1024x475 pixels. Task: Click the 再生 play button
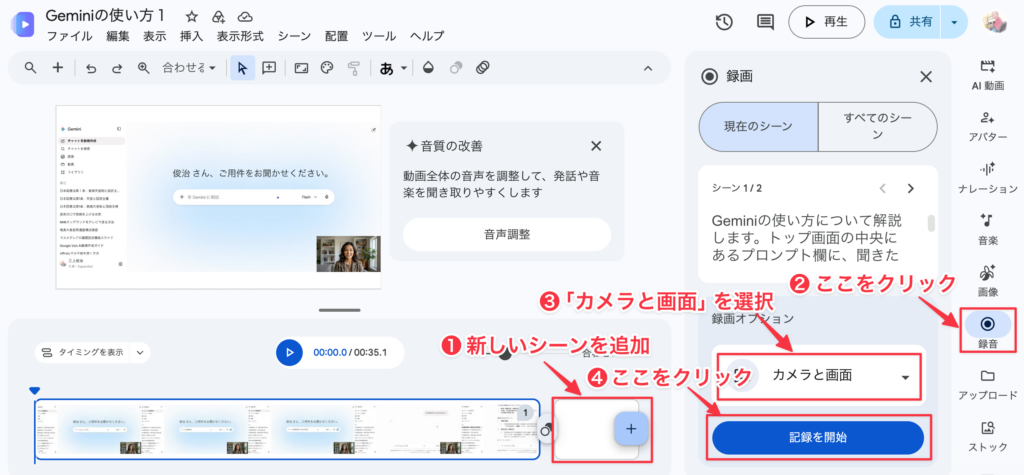pos(826,22)
